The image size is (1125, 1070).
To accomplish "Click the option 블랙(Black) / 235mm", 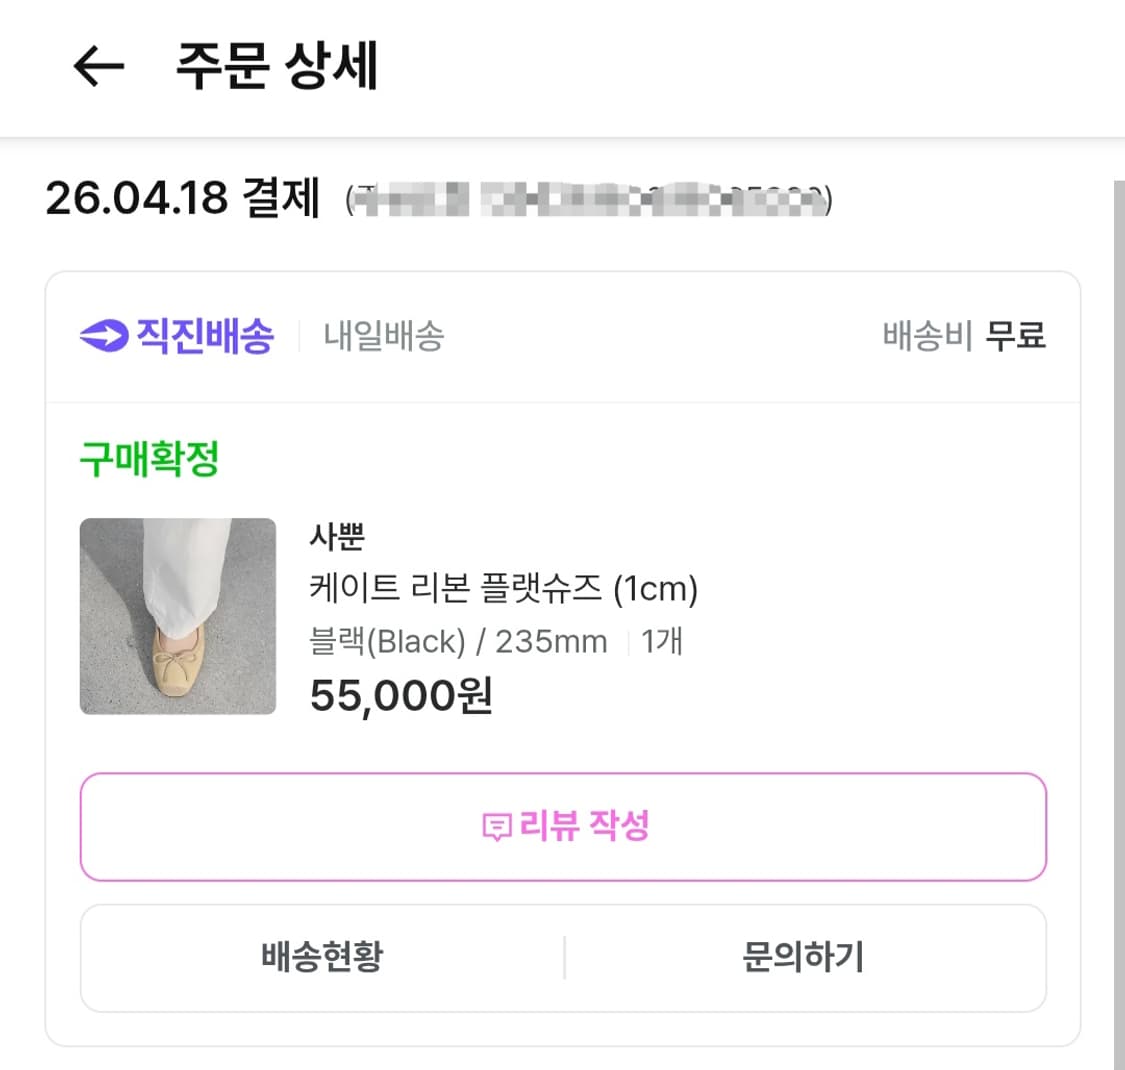I will [x=455, y=641].
